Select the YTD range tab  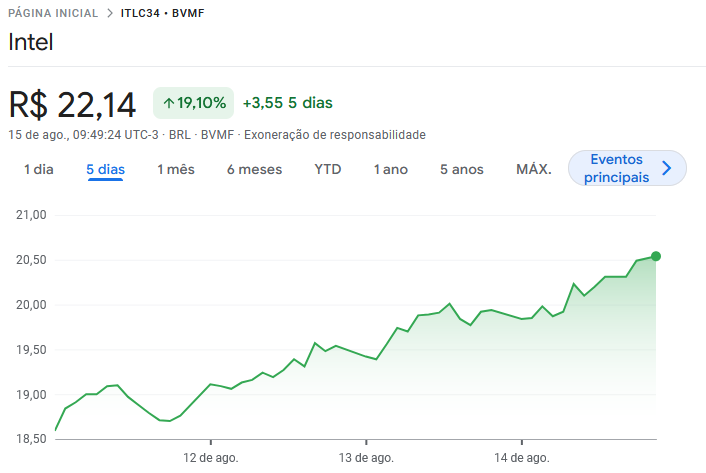point(328,169)
